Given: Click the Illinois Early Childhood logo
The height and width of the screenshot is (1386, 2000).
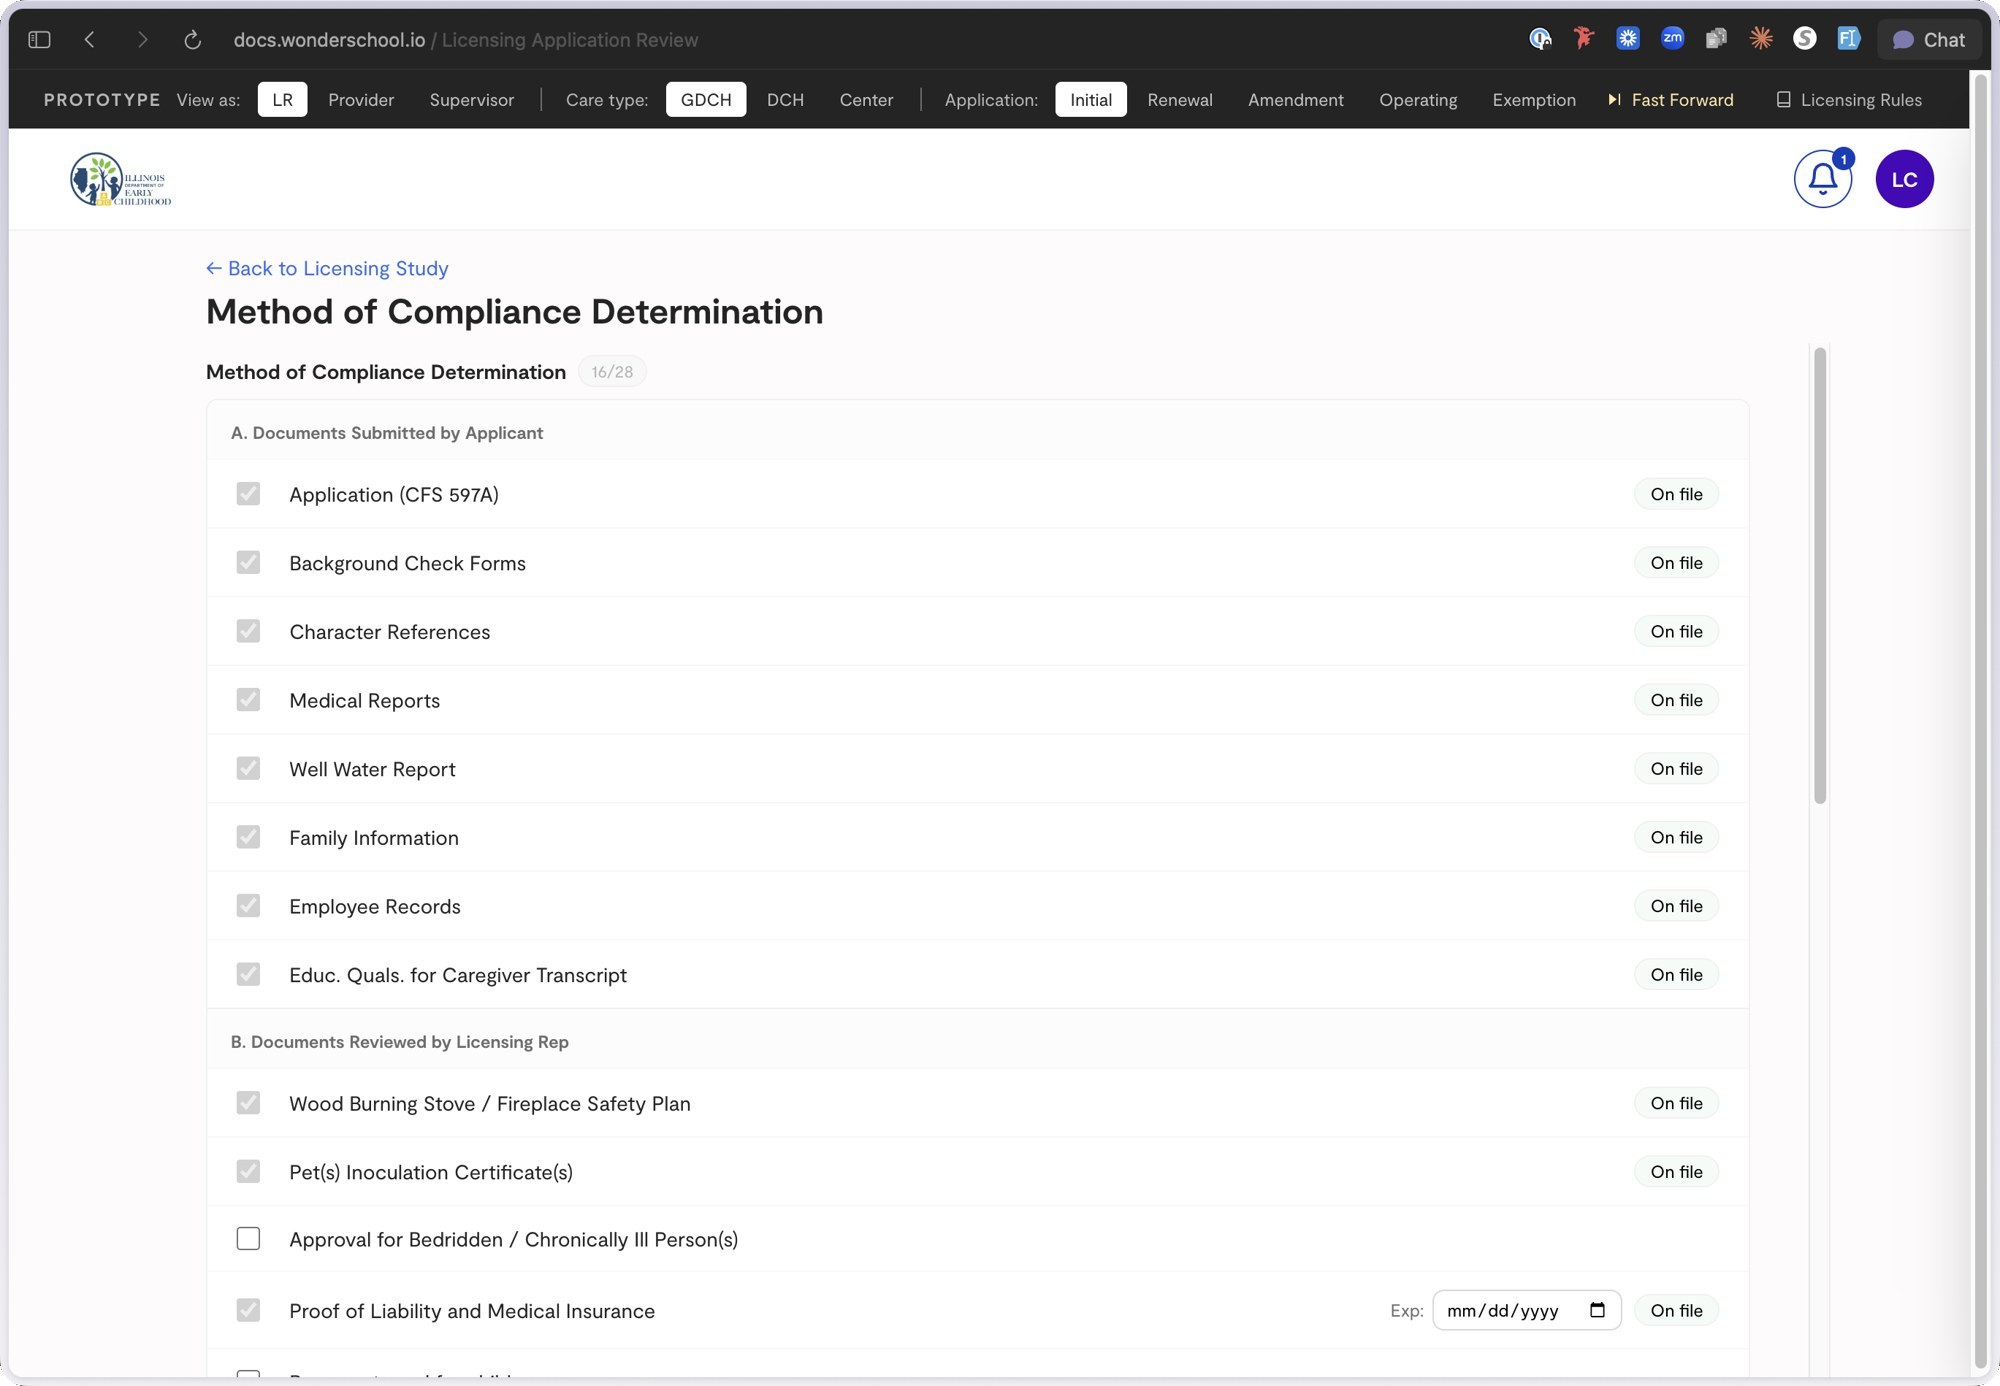Looking at the screenshot, I should (x=121, y=180).
